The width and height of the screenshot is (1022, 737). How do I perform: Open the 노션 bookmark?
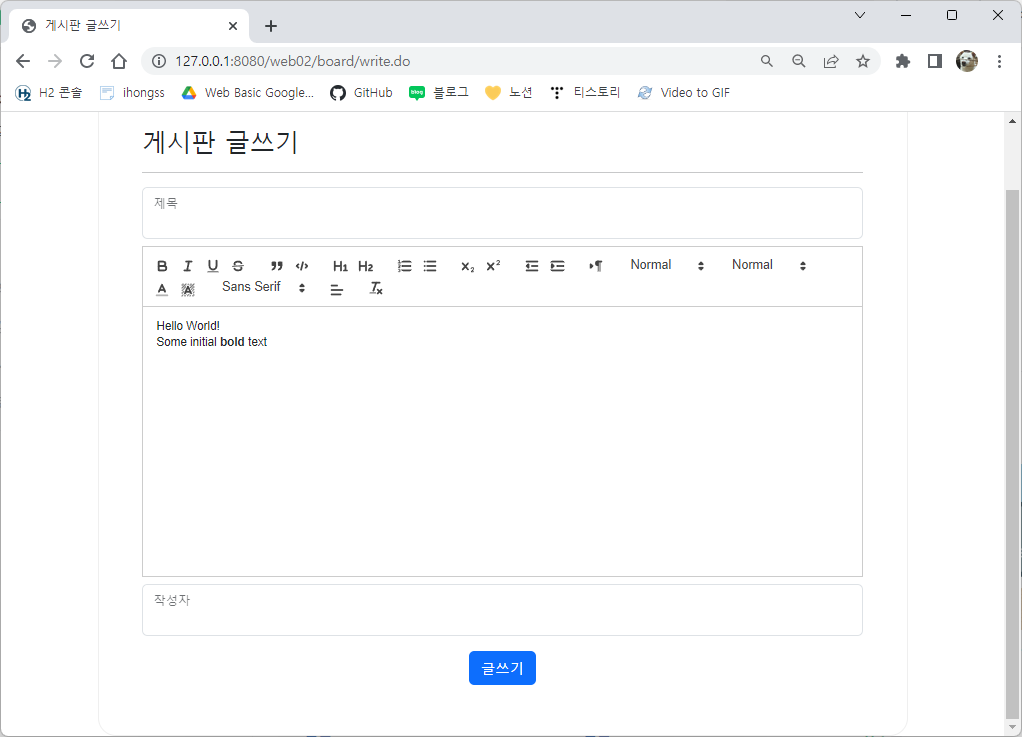(x=509, y=93)
